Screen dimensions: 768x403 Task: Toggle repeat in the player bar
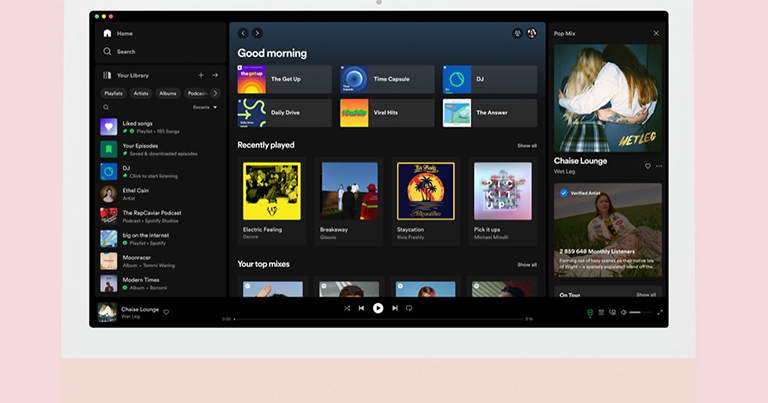[x=409, y=308]
